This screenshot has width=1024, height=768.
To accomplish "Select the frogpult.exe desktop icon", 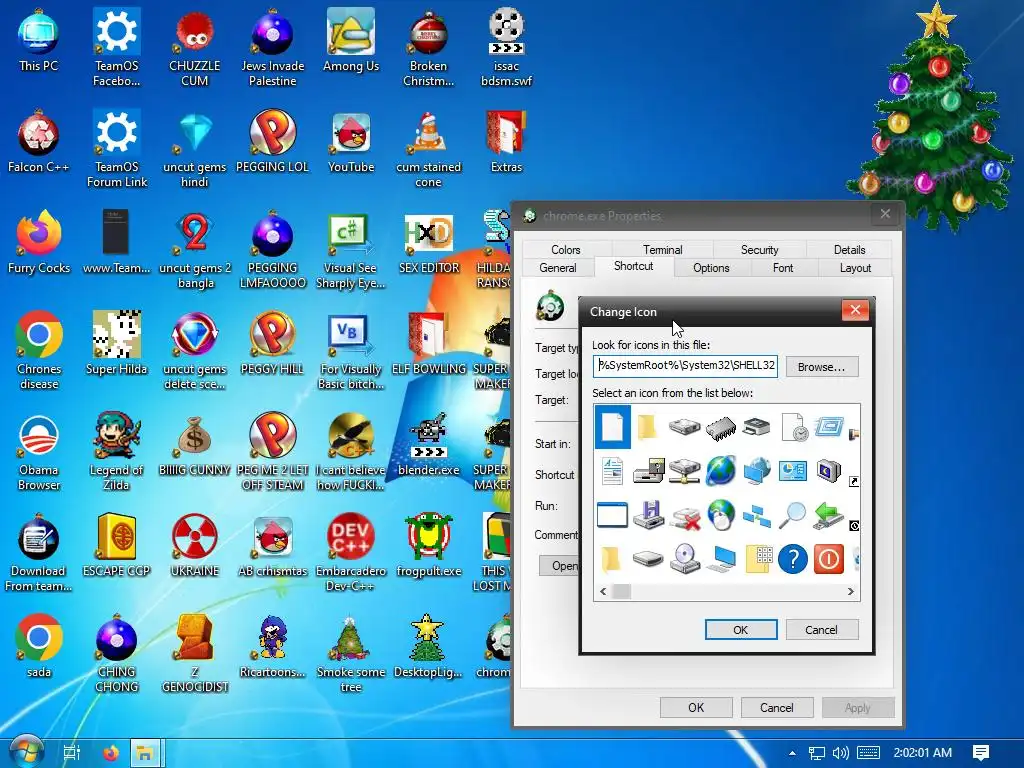I will point(428,545).
